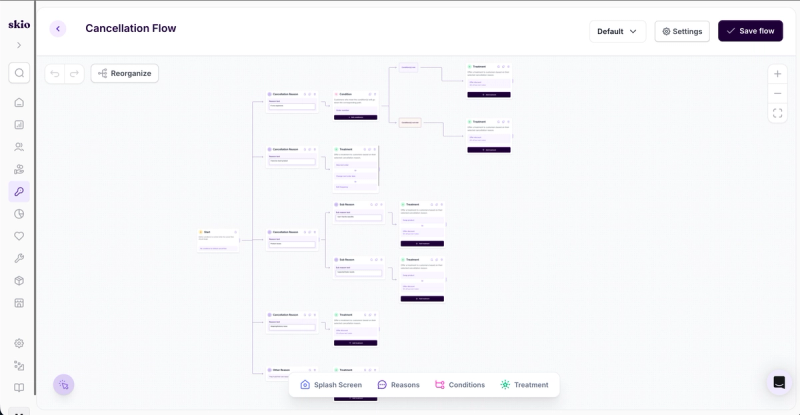The image size is (800, 415).
Task: Zoom out with the minus button
Action: pyautogui.click(x=777, y=93)
